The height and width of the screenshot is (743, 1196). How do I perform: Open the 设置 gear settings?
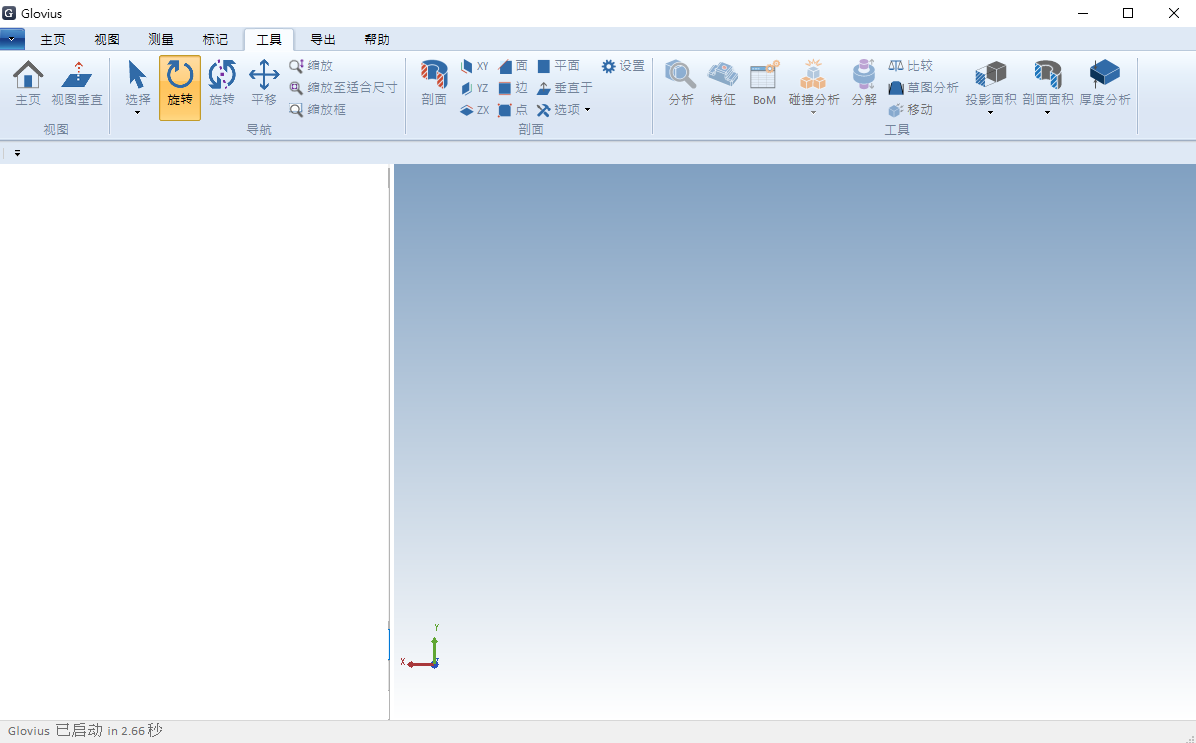coord(623,66)
